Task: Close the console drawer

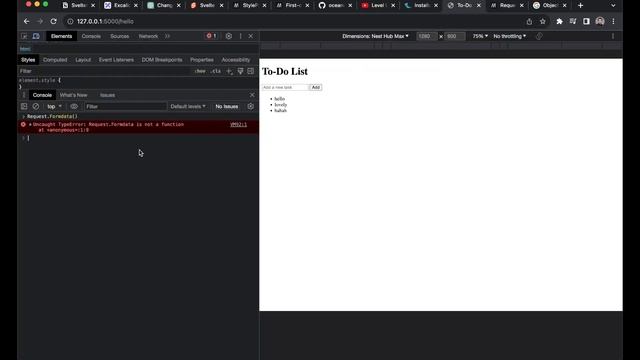Action: (252, 95)
